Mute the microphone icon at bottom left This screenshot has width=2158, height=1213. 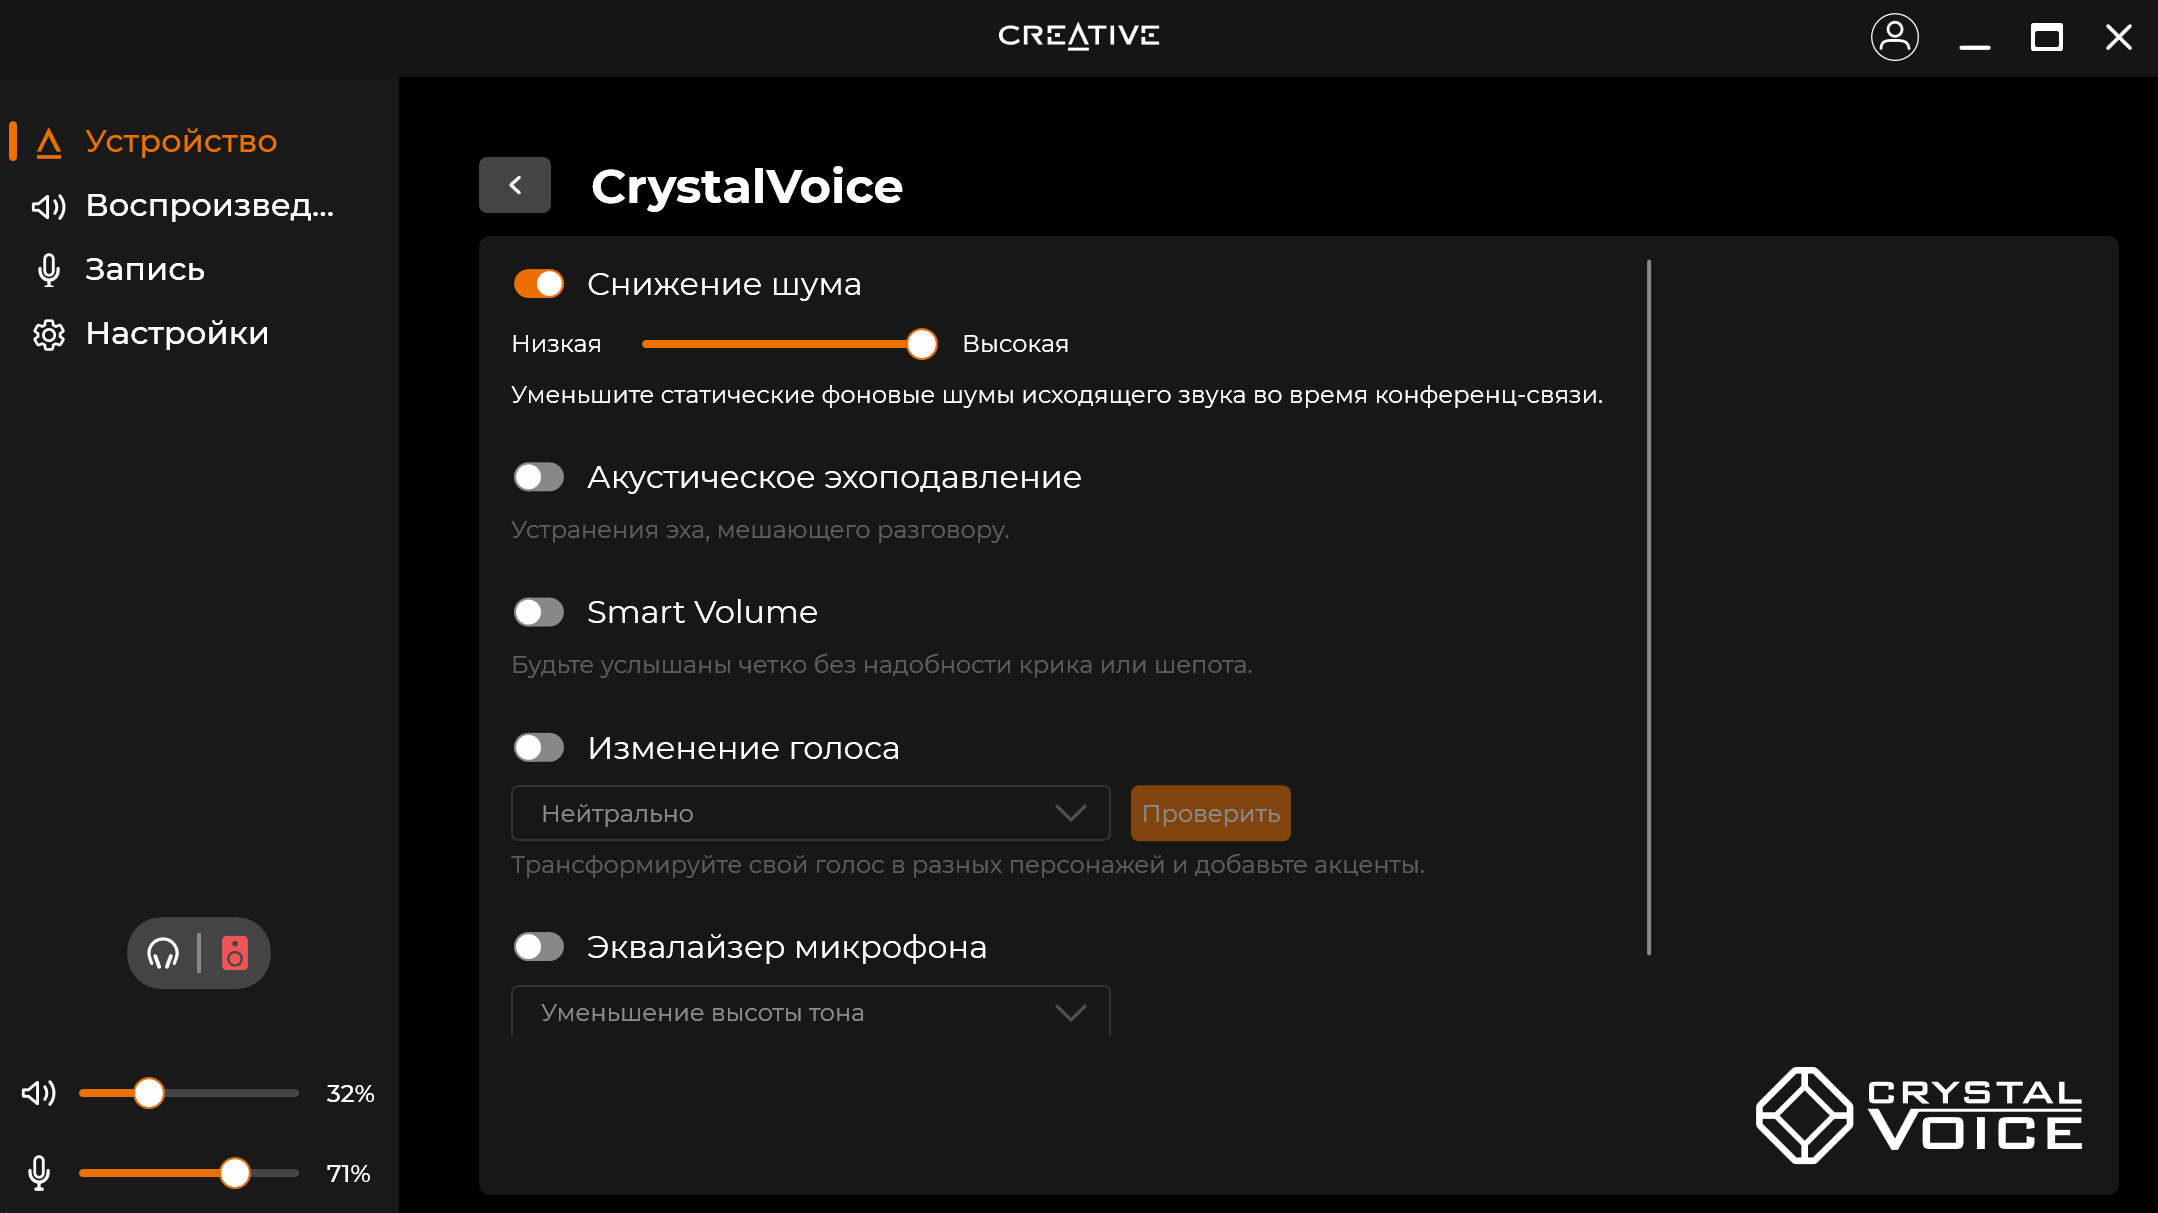(x=39, y=1173)
